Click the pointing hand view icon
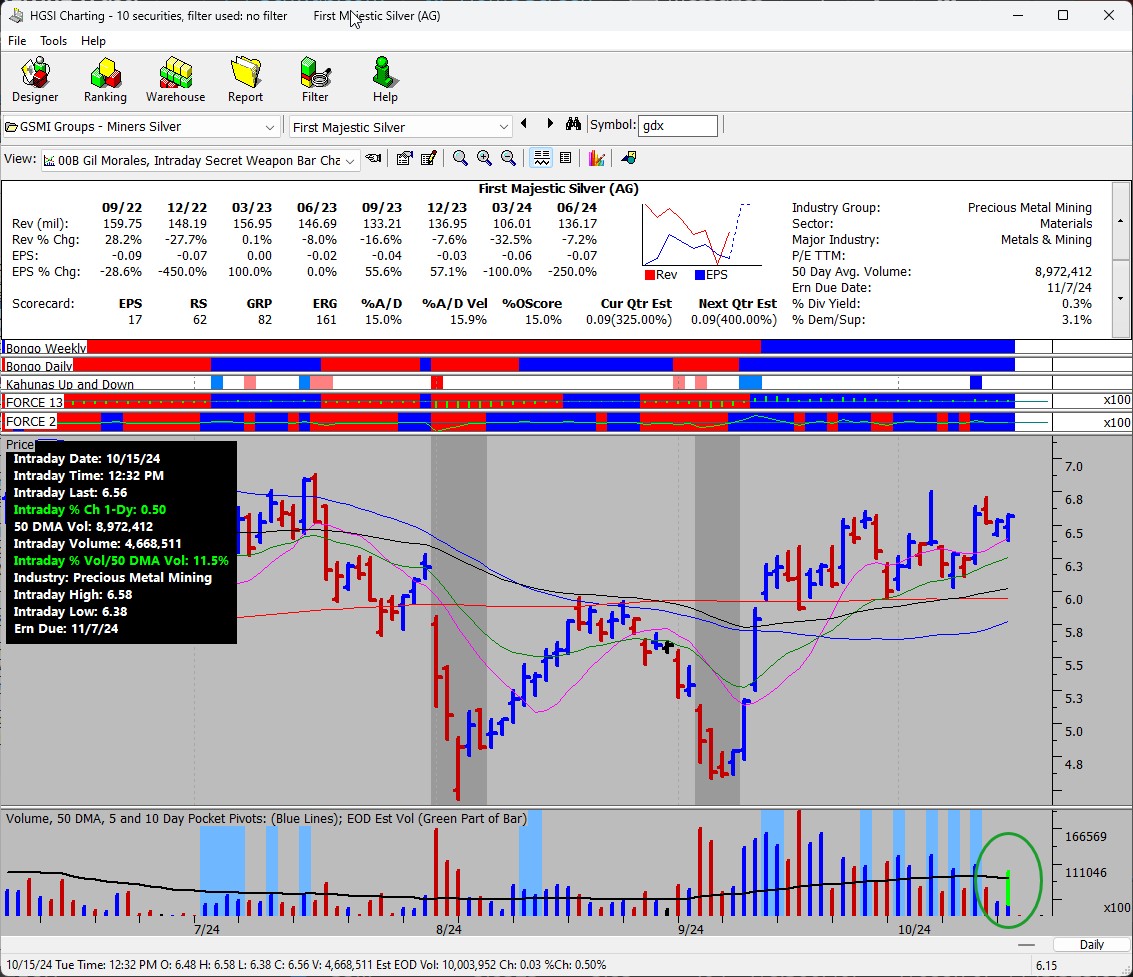 point(374,158)
